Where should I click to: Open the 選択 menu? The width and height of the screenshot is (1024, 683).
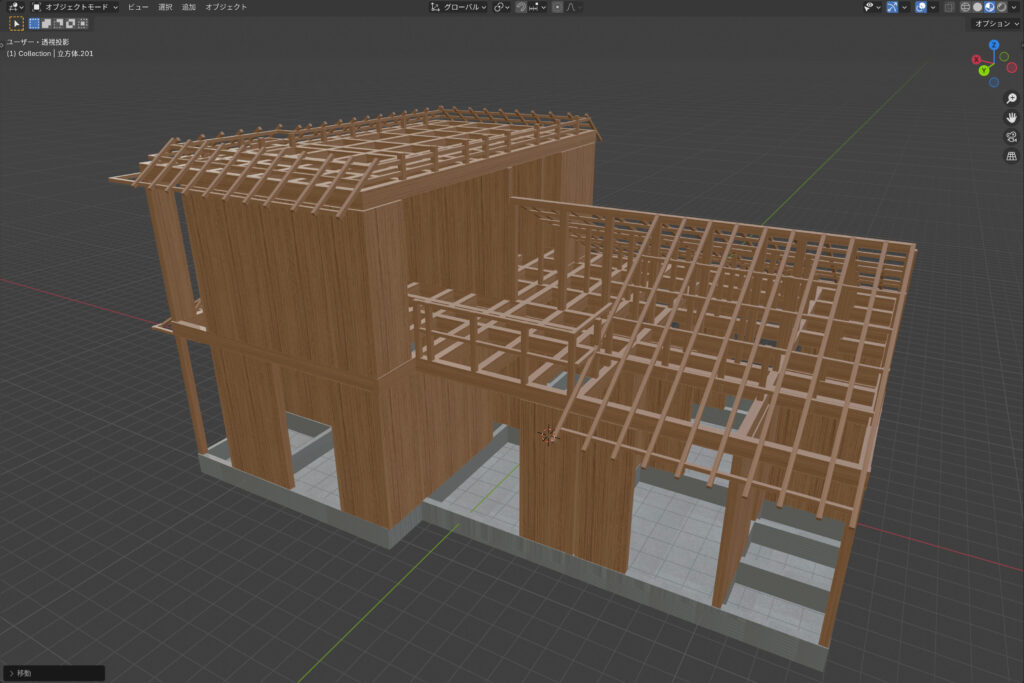165,7
